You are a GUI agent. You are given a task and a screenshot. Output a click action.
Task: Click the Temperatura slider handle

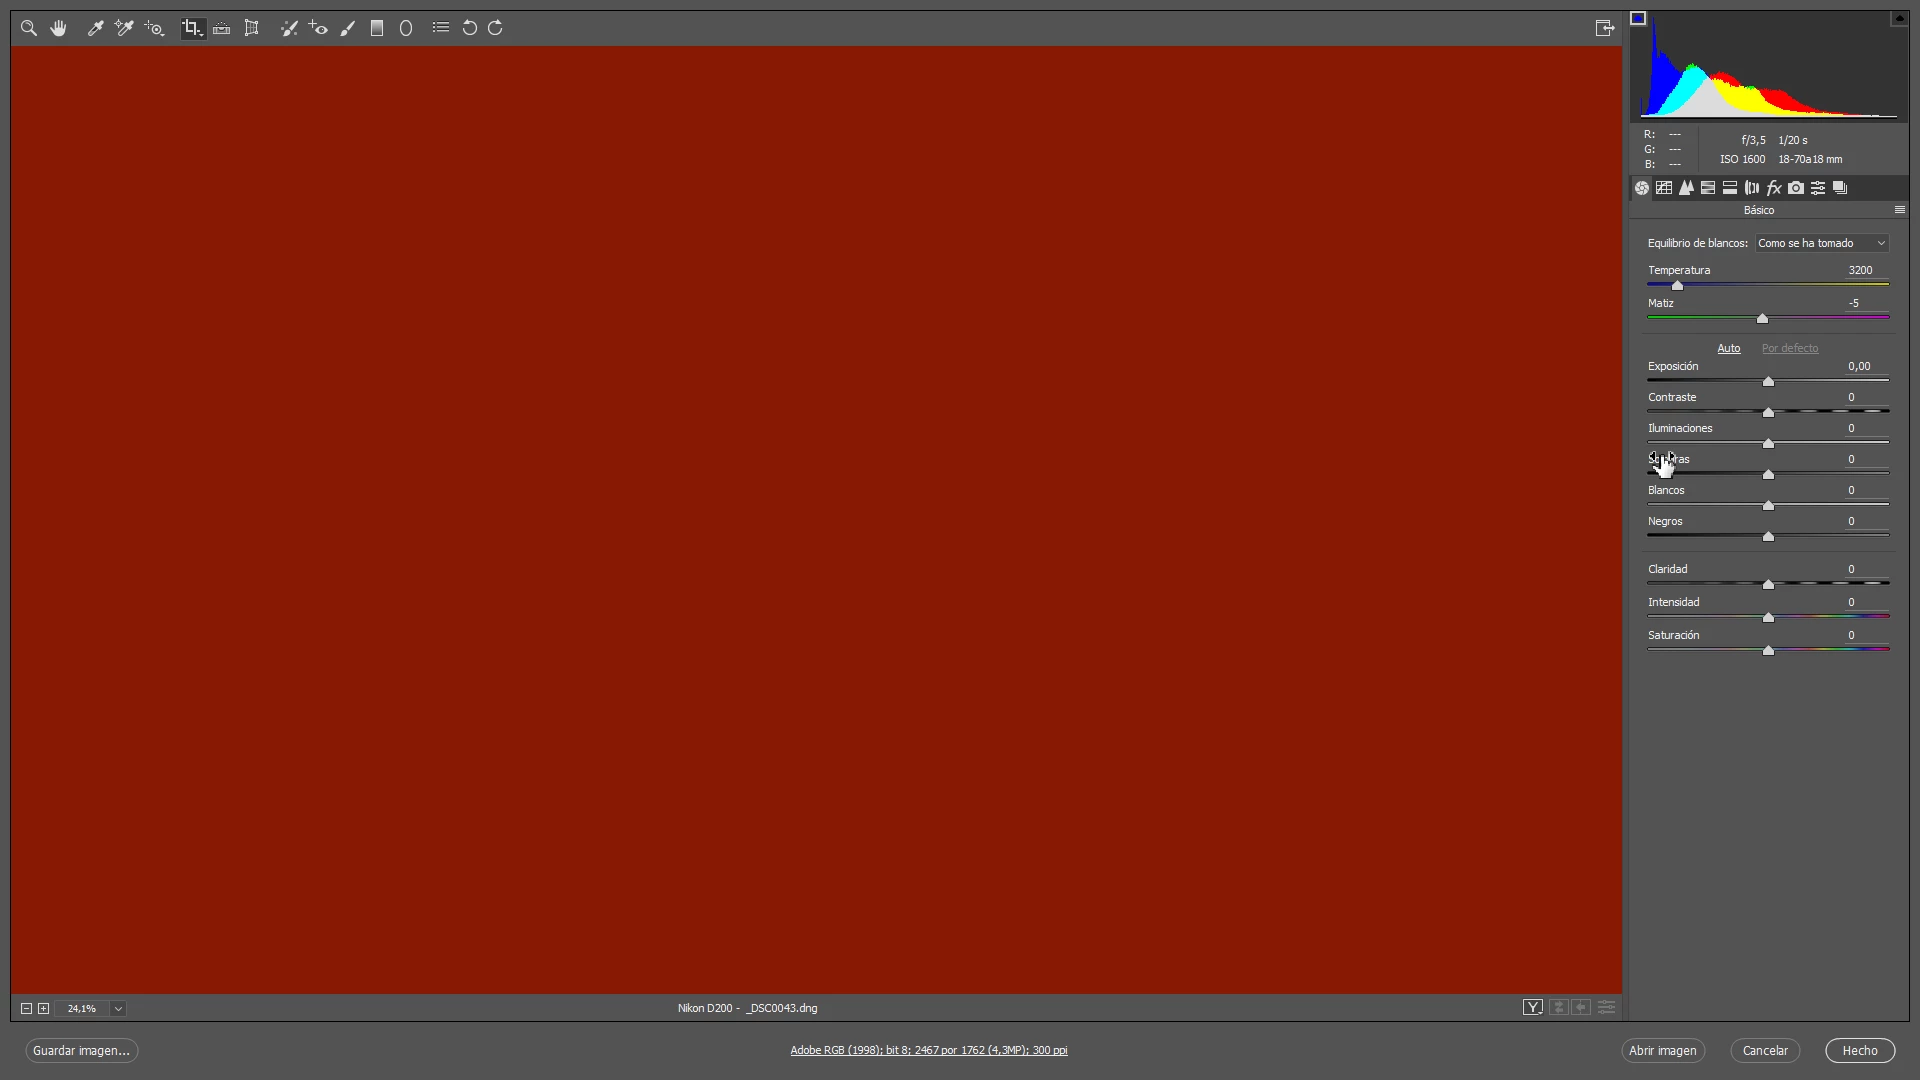1677,286
